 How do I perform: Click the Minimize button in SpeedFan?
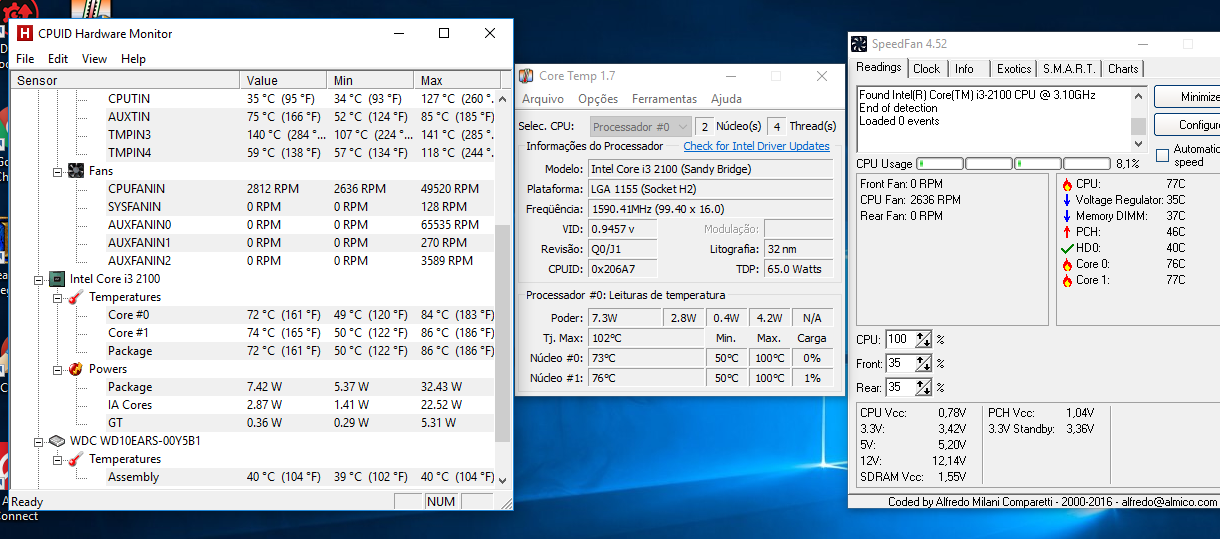[1190, 97]
